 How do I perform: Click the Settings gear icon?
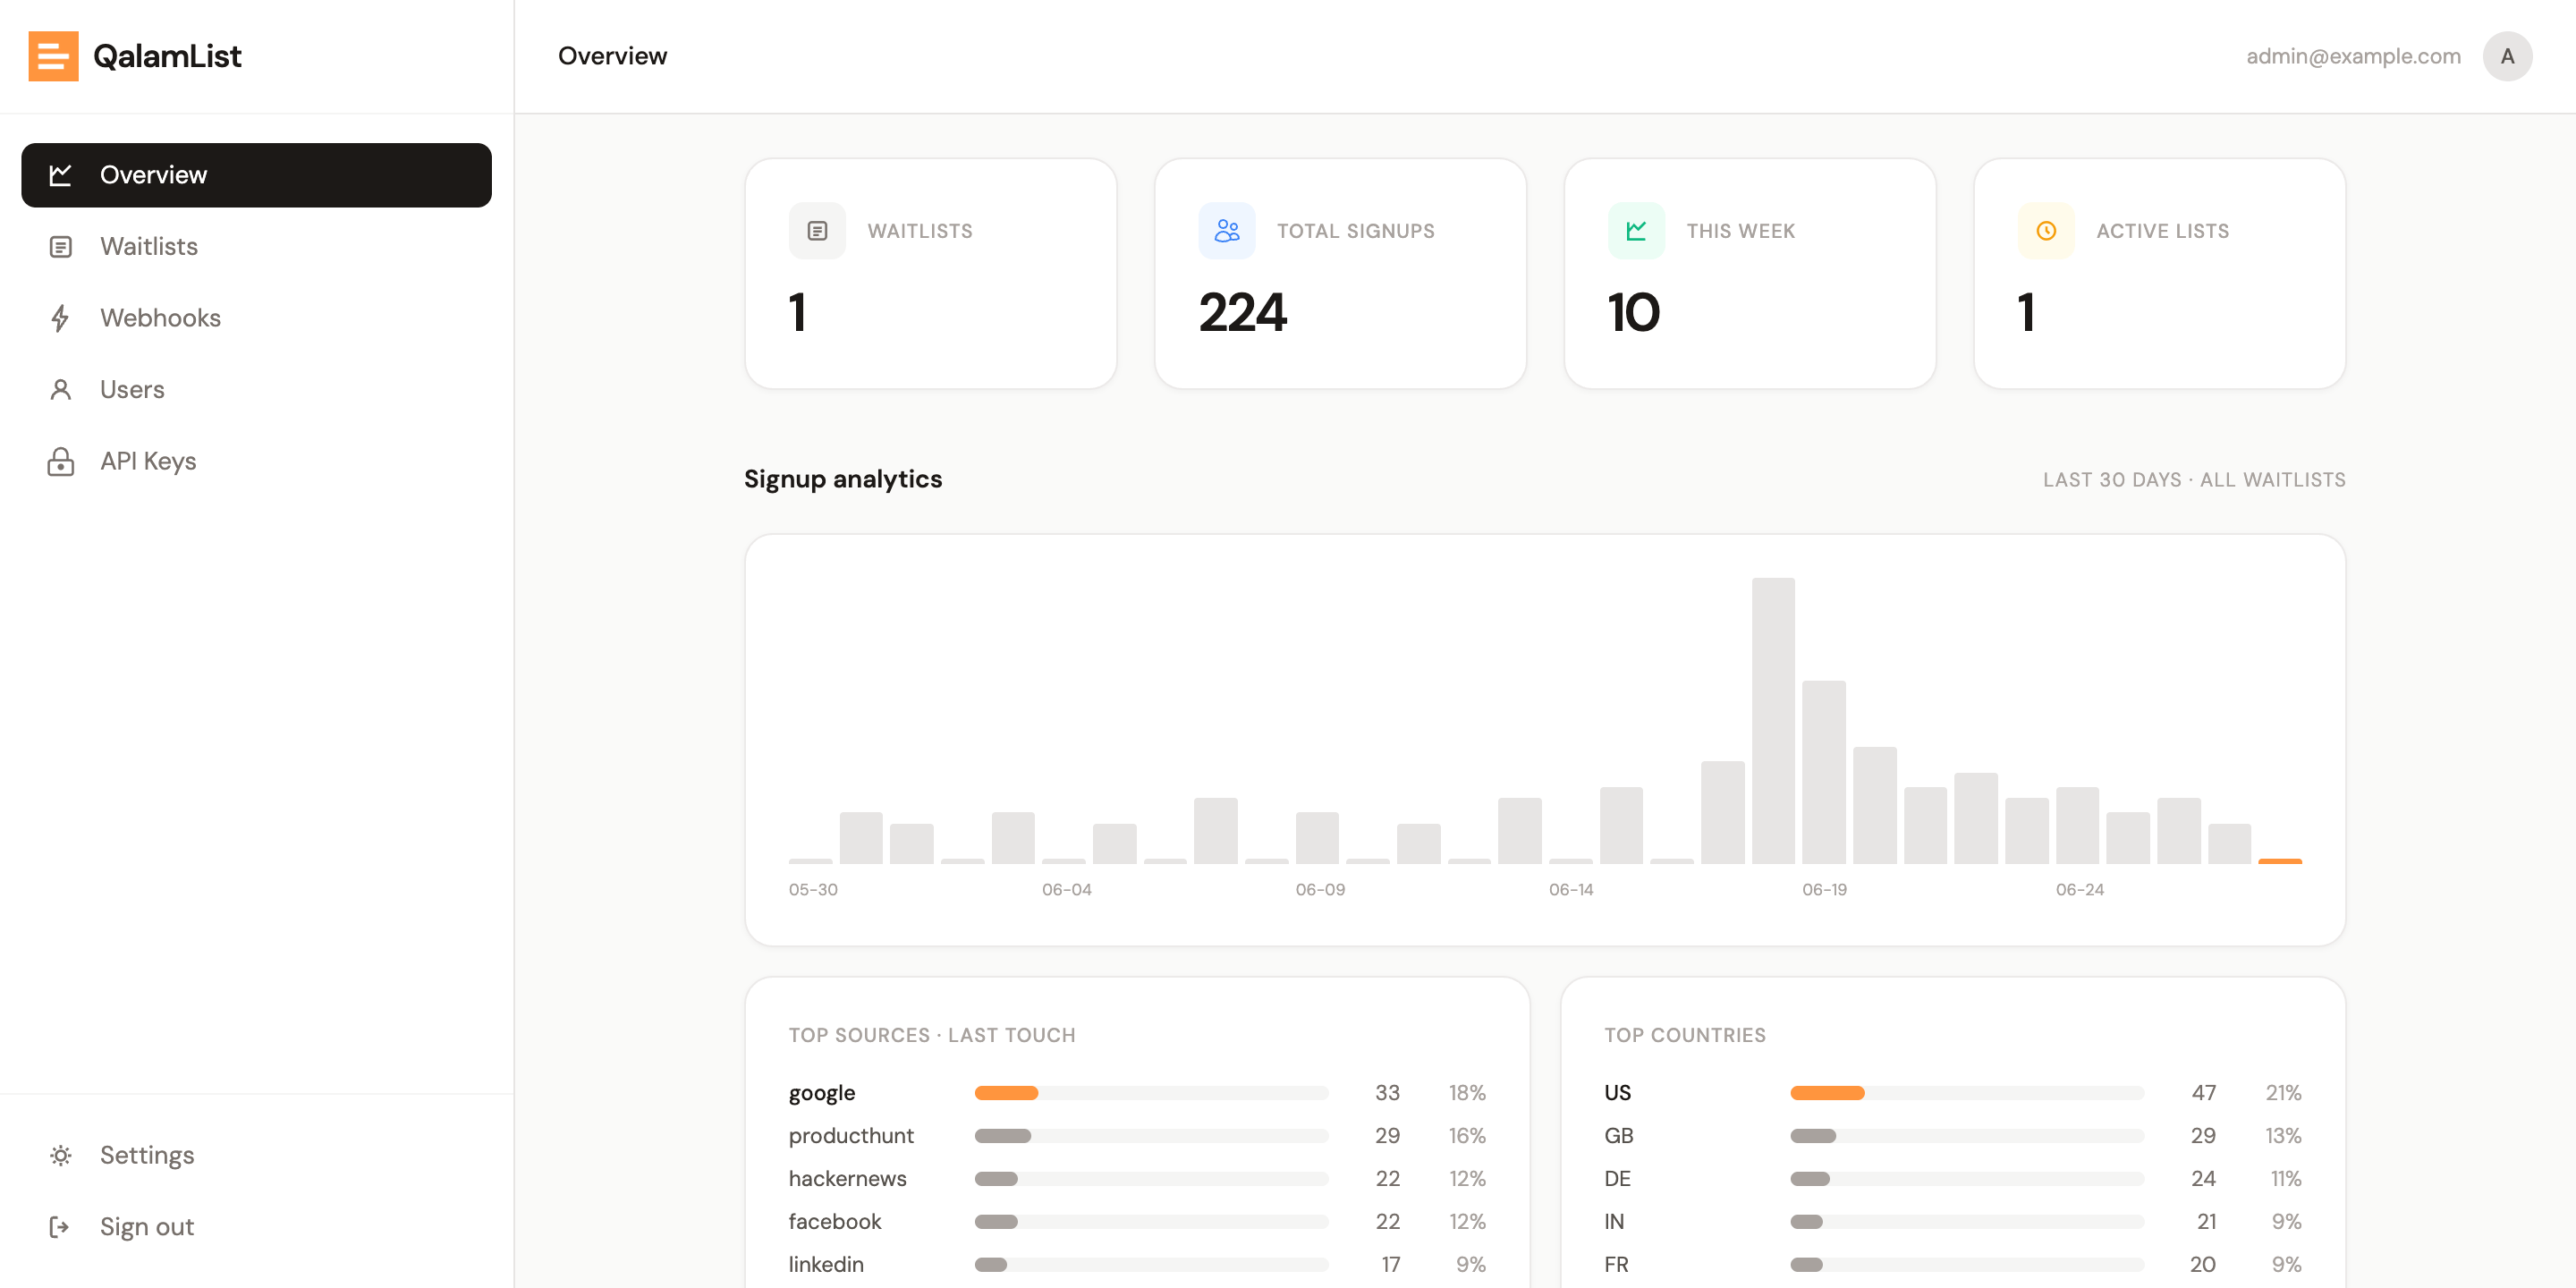pyautogui.click(x=61, y=1156)
